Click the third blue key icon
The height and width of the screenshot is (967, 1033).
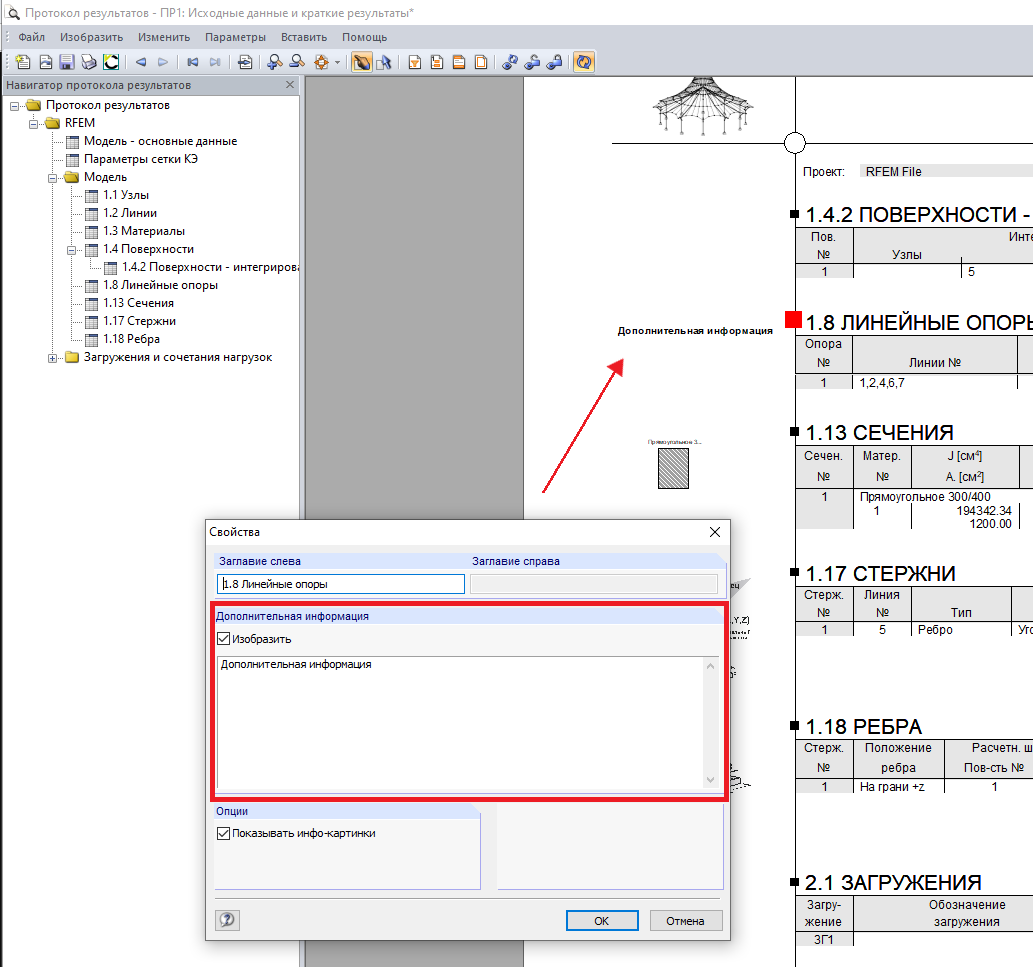click(x=555, y=62)
